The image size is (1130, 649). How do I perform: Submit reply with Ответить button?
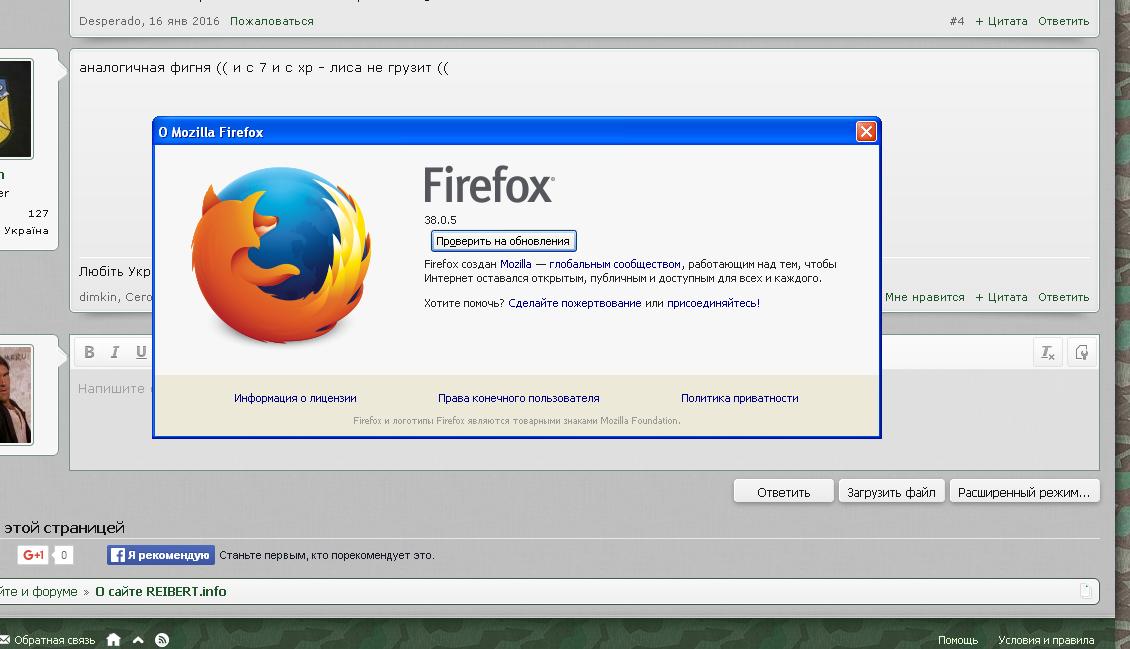783,492
